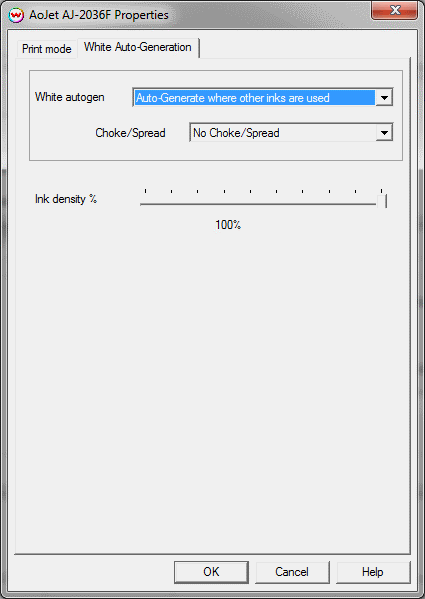Click the 100% density value label

coord(228,225)
